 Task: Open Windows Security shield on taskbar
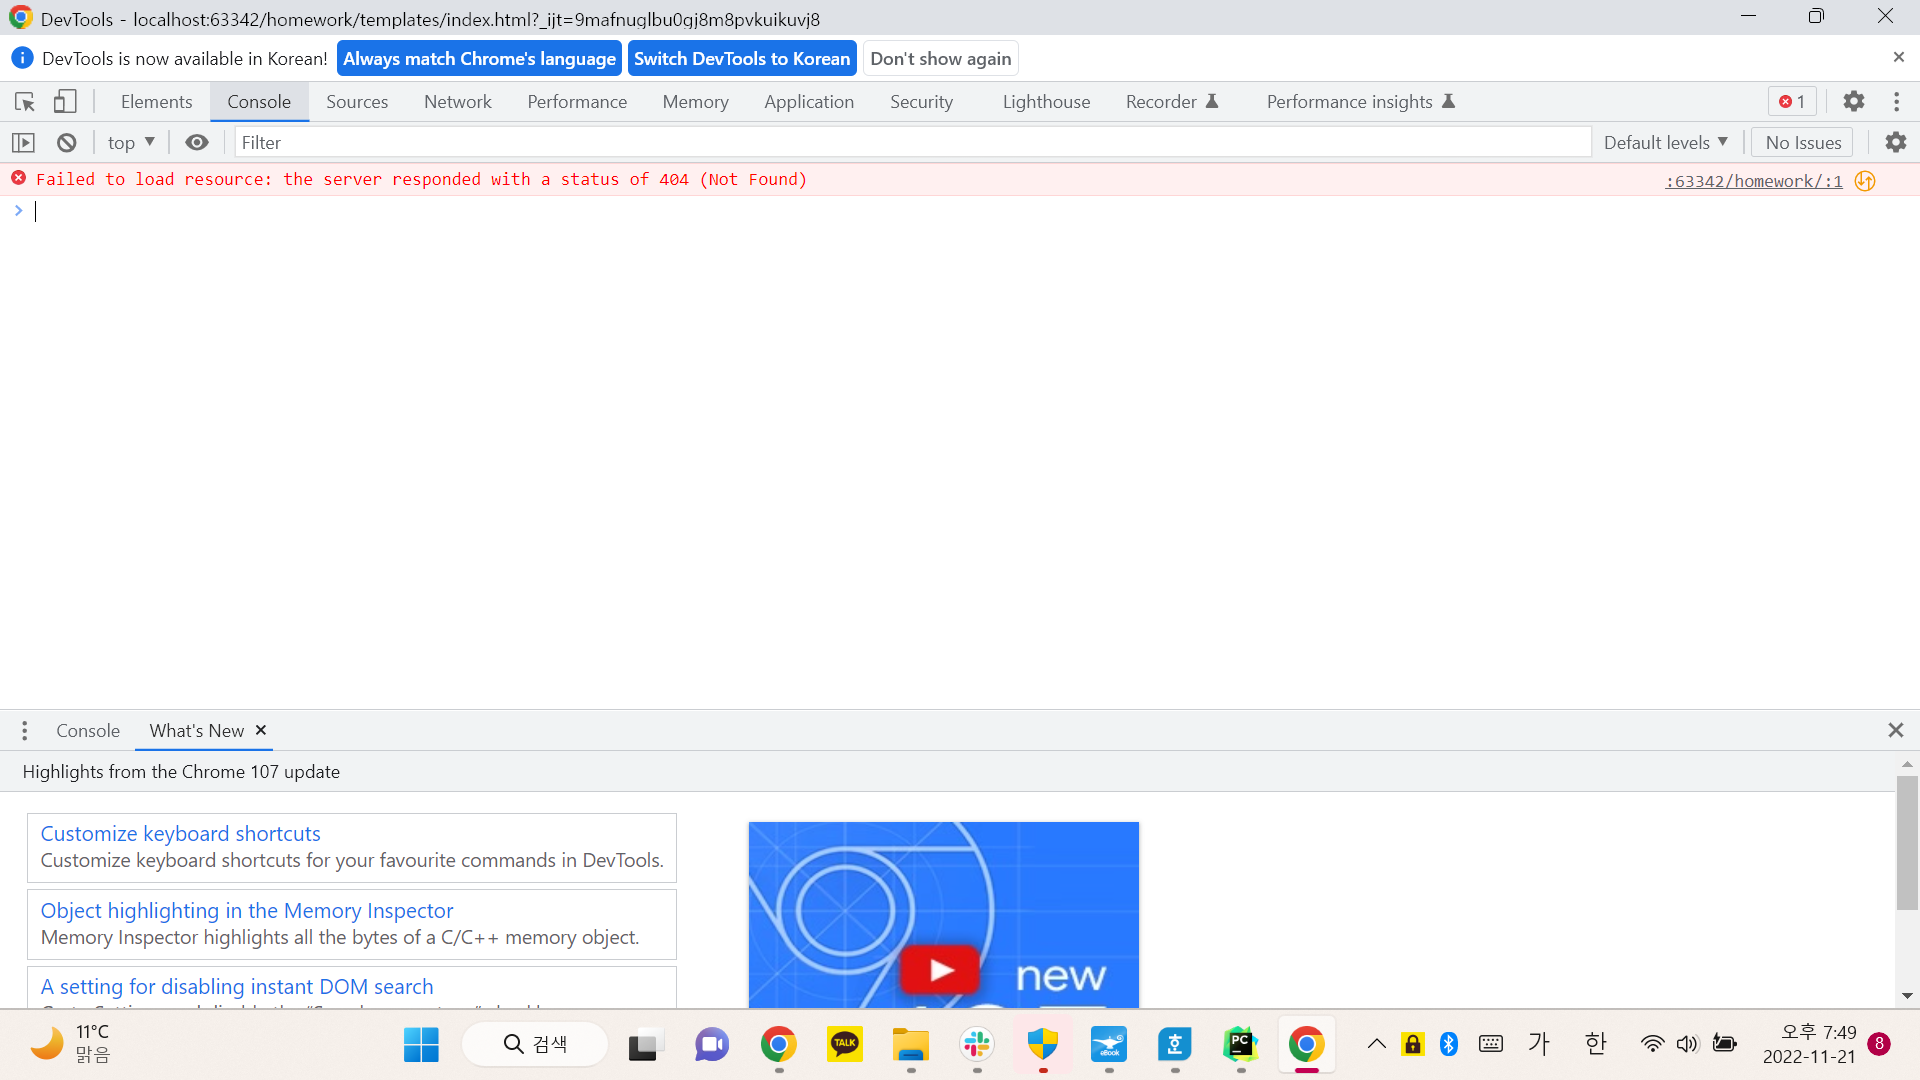pyautogui.click(x=1043, y=1045)
